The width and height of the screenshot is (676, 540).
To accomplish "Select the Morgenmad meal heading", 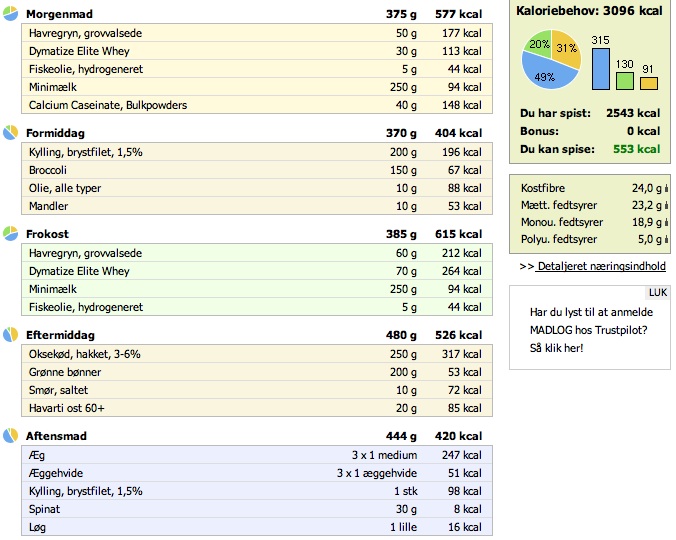I will [59, 14].
